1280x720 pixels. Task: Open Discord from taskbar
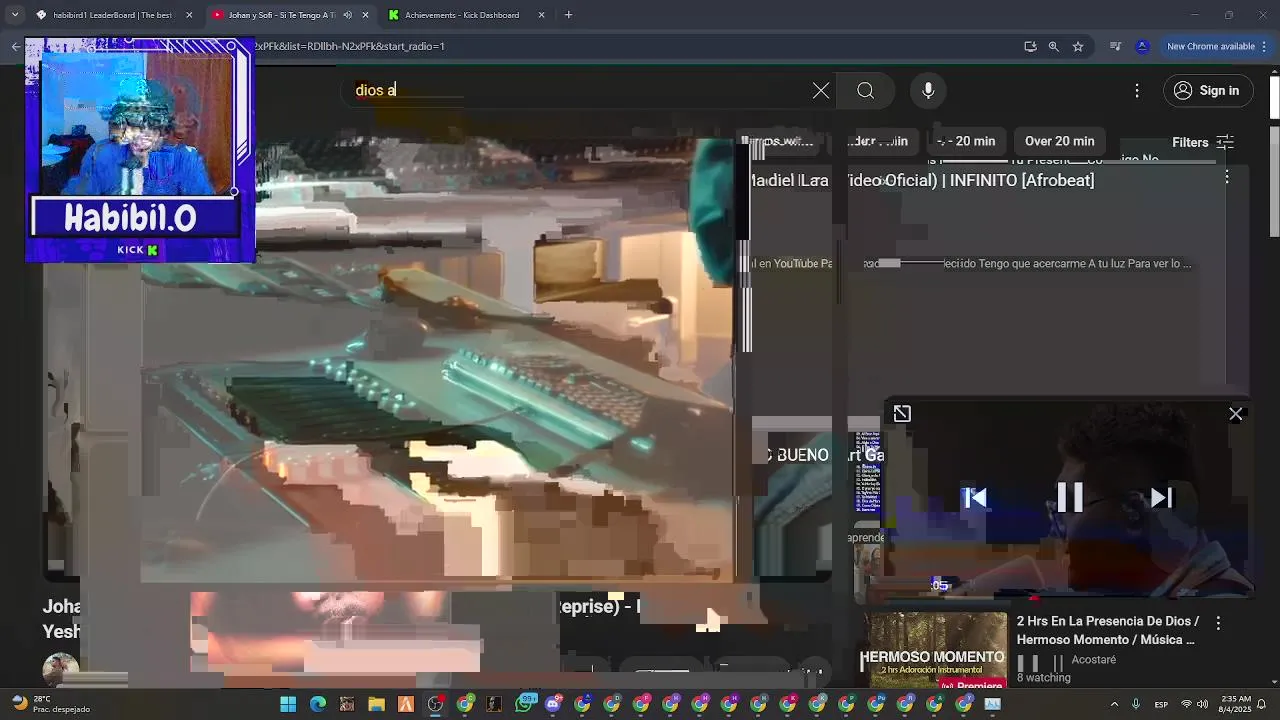[x=553, y=704]
